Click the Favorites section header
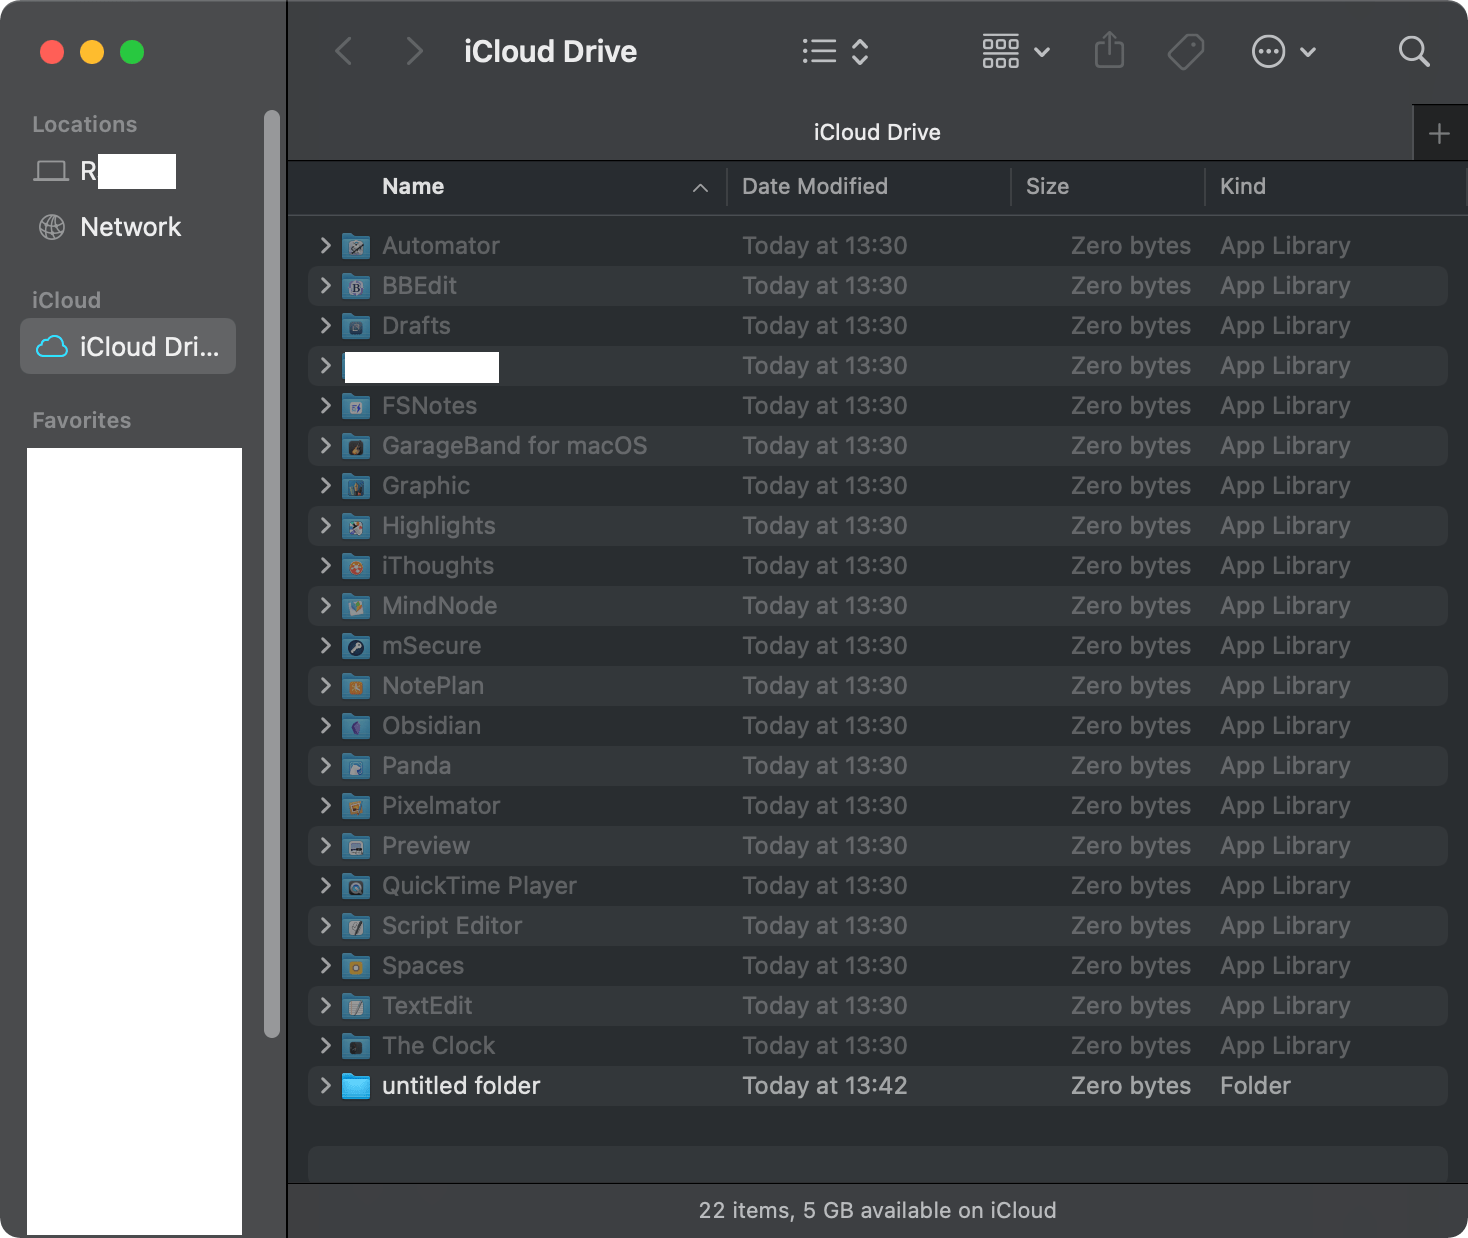This screenshot has height=1238, width=1468. tap(81, 420)
